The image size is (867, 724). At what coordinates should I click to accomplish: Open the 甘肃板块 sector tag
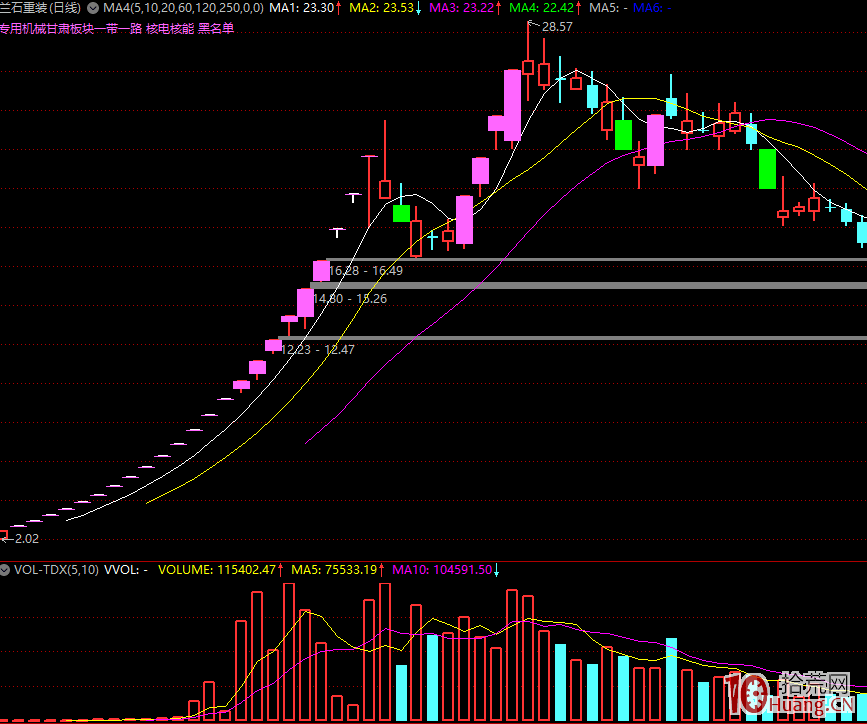70,28
